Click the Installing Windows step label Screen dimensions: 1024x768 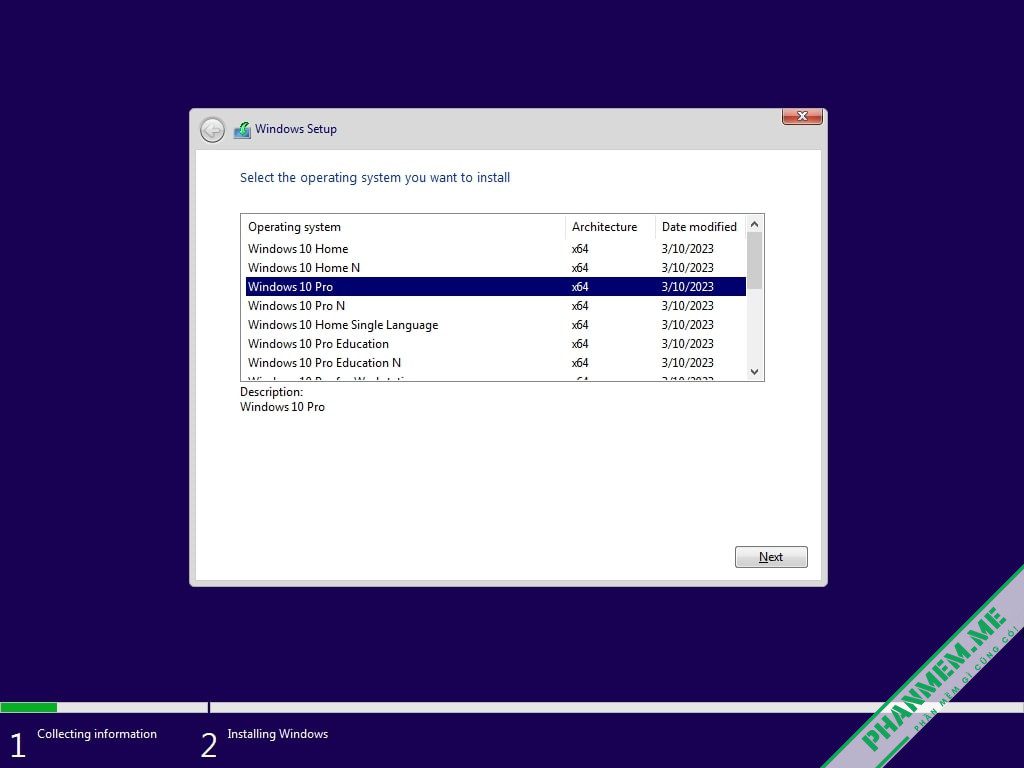pos(278,734)
